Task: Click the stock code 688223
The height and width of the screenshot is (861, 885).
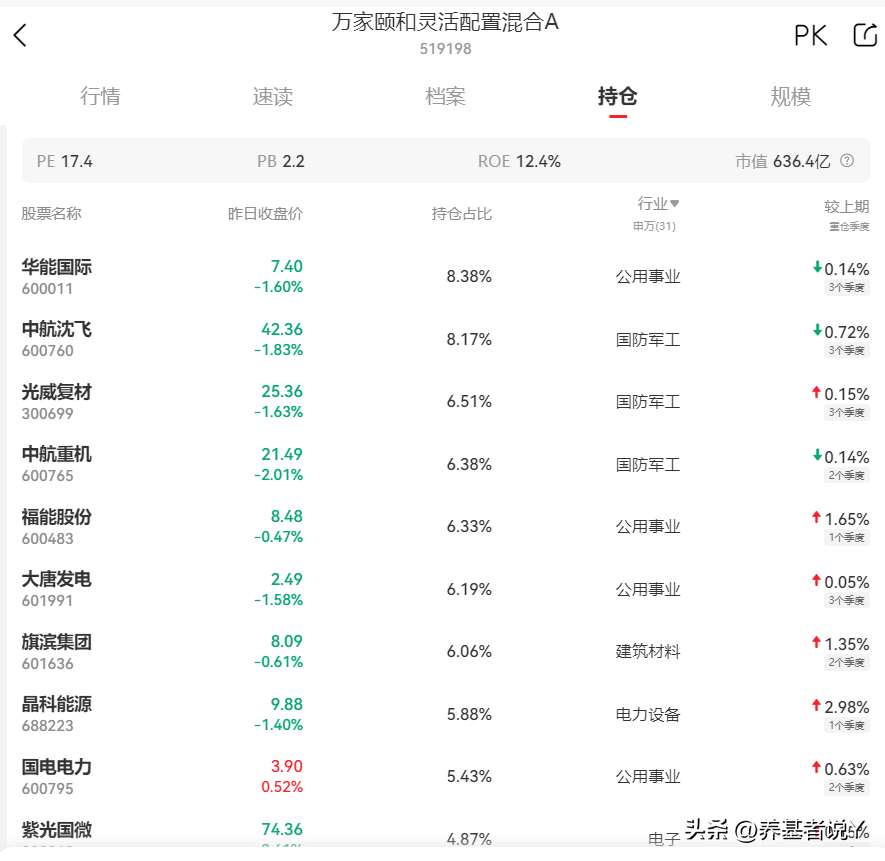Action: (47, 725)
